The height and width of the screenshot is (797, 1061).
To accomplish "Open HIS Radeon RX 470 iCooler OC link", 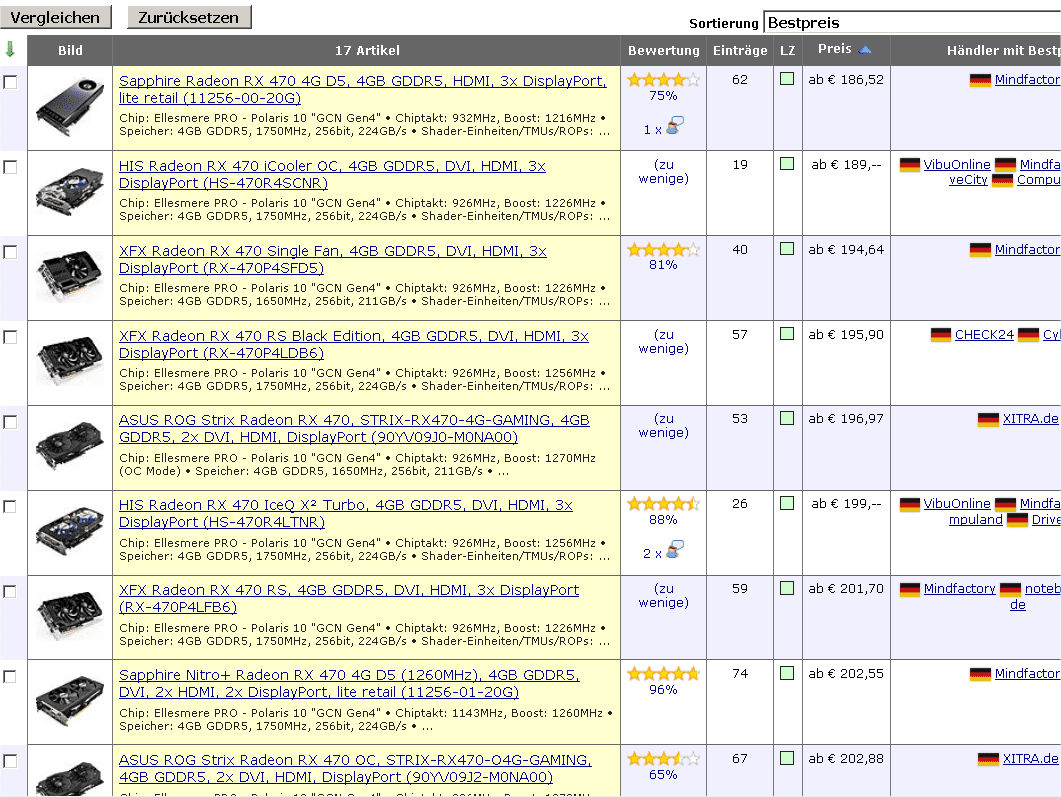I will pos(332,175).
